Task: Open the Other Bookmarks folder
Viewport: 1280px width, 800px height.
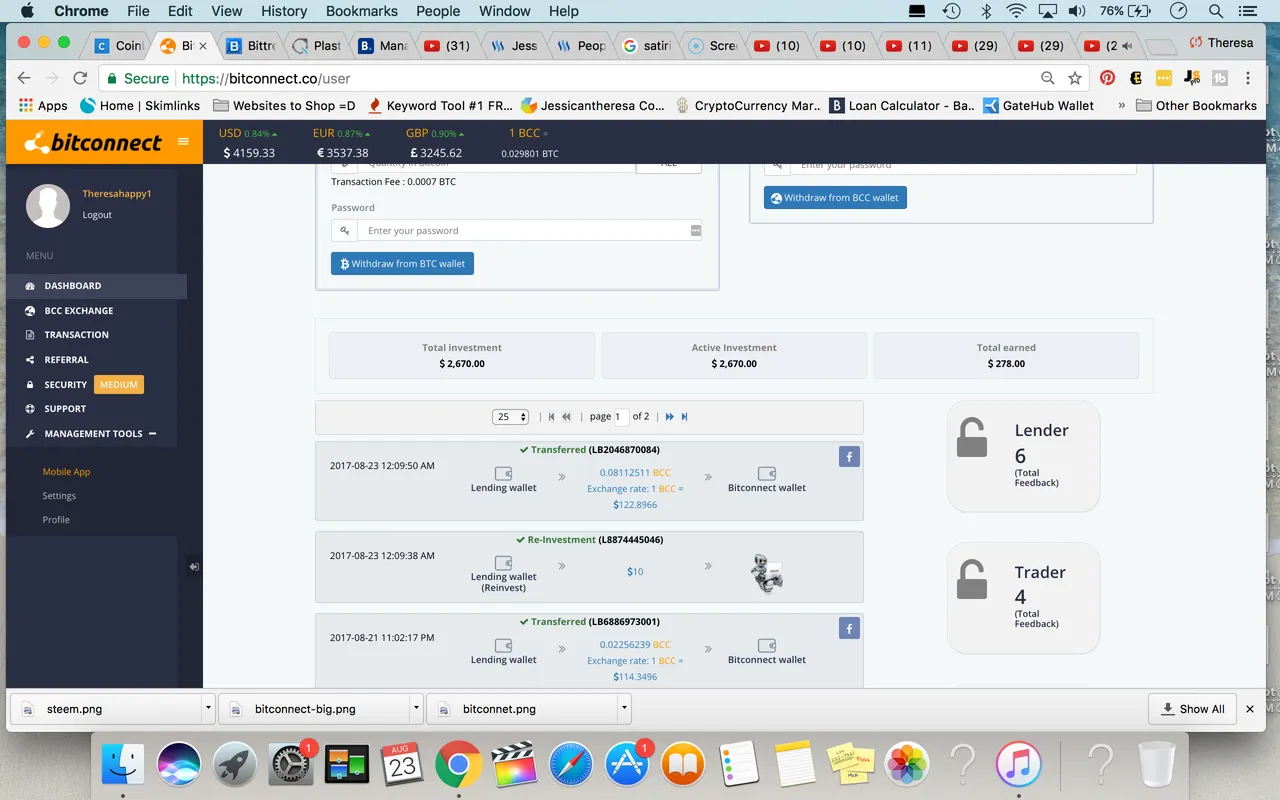Action: 1196,105
